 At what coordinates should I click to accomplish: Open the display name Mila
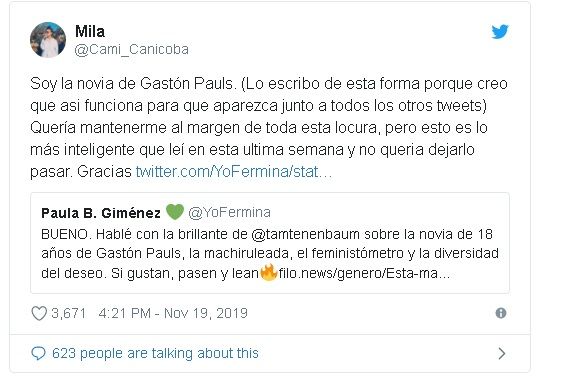90,31
